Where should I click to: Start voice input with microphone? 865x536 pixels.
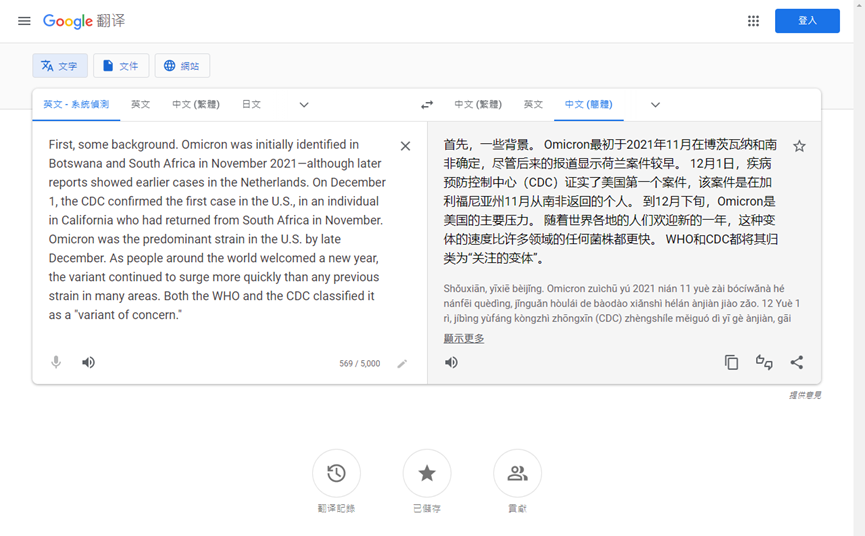click(56, 362)
